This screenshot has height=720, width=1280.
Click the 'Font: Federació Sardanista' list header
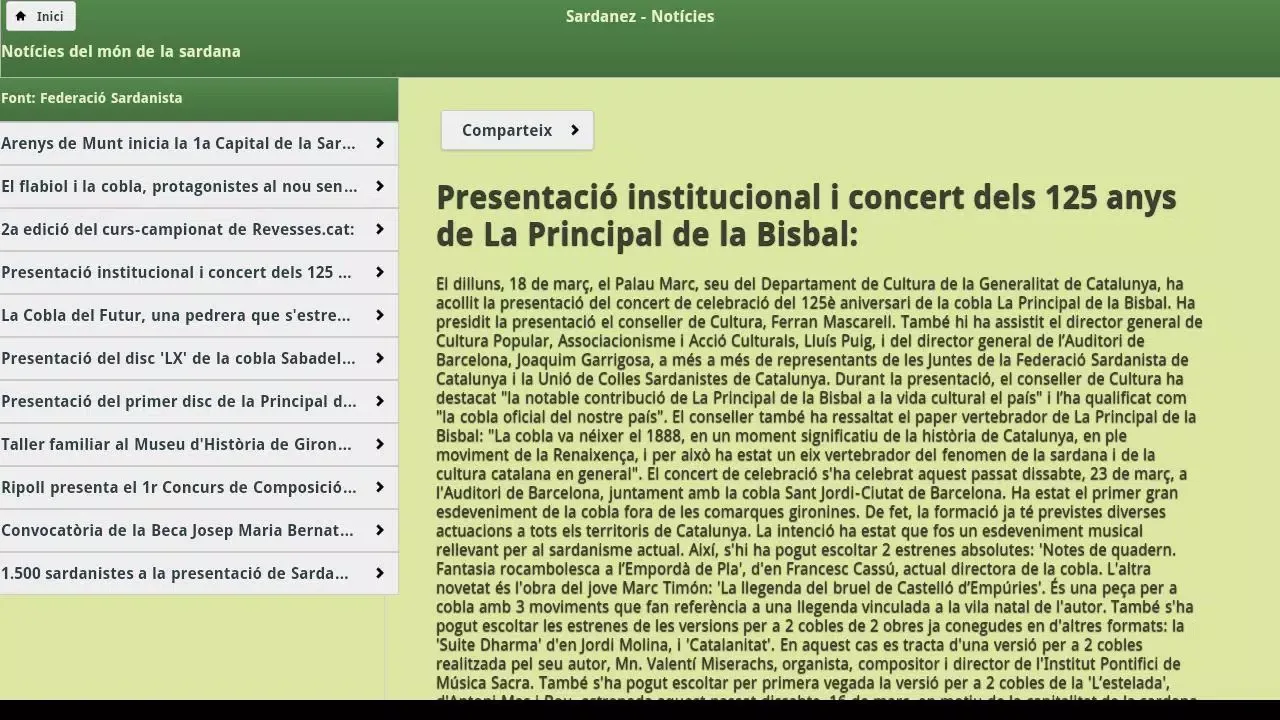[199, 99]
